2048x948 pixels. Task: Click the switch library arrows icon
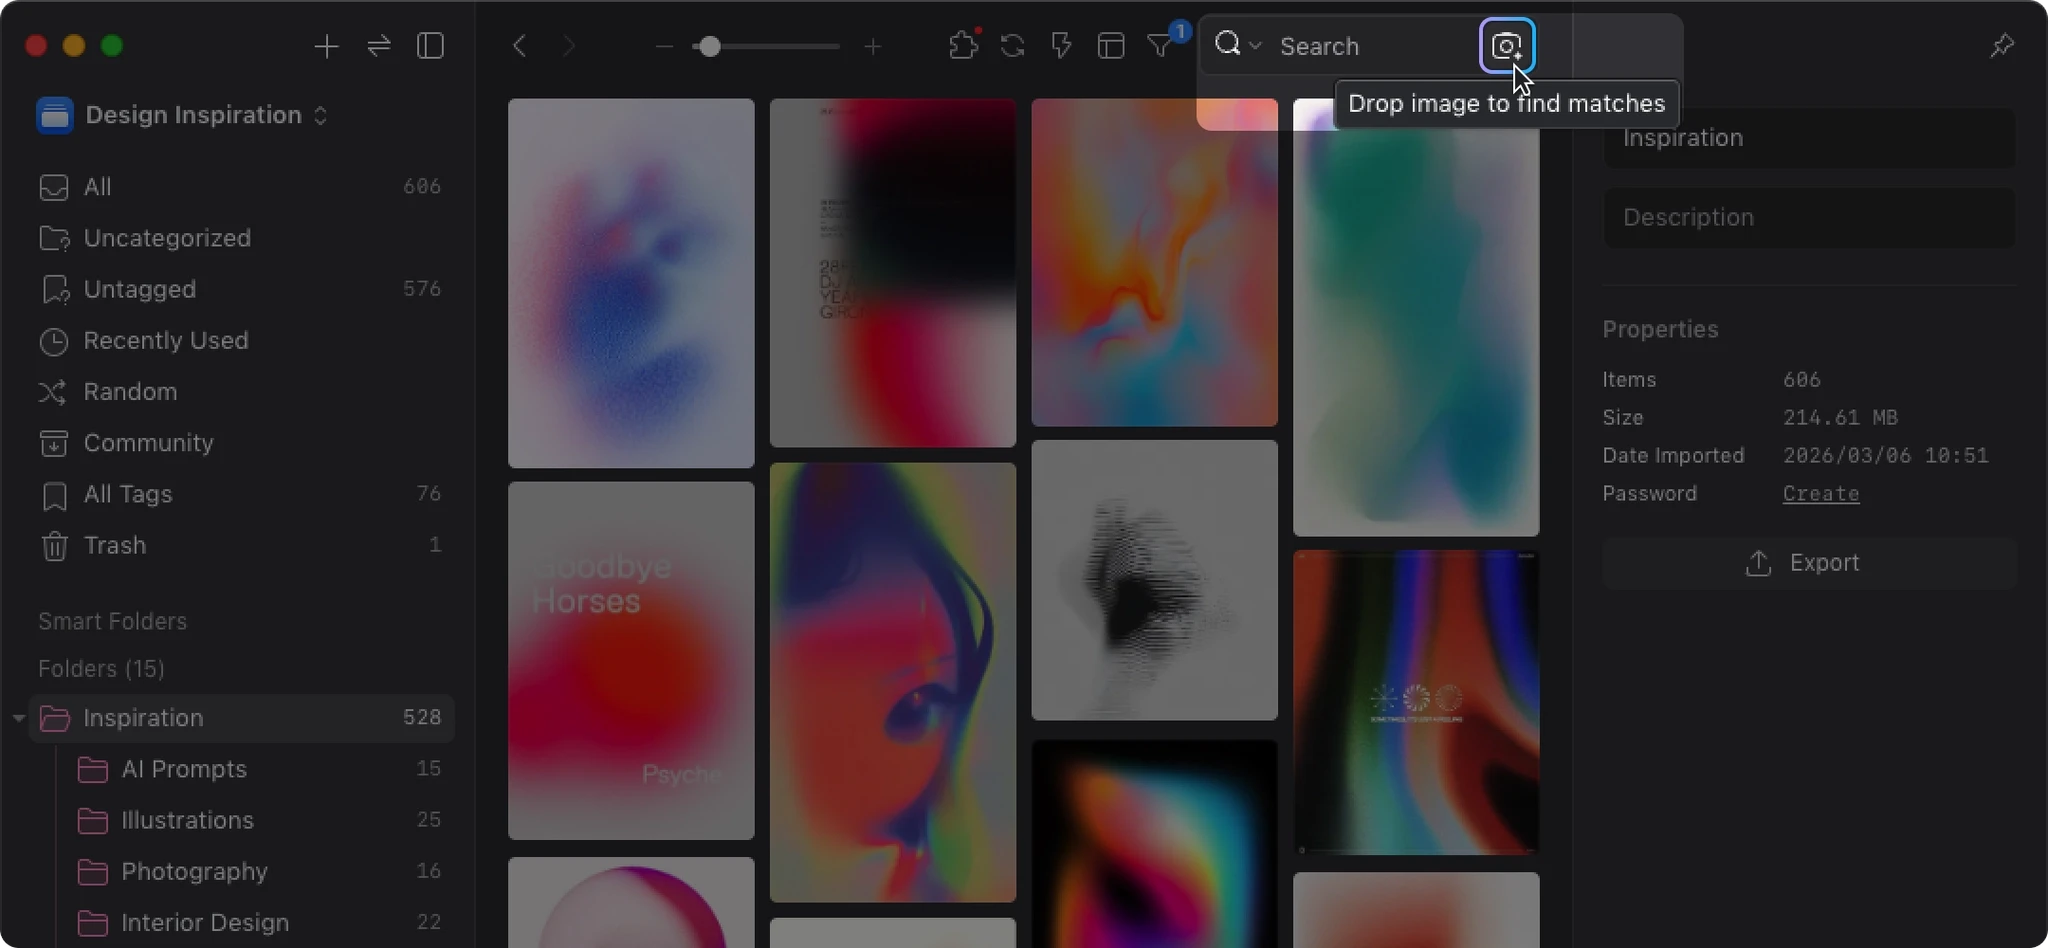[x=379, y=46]
